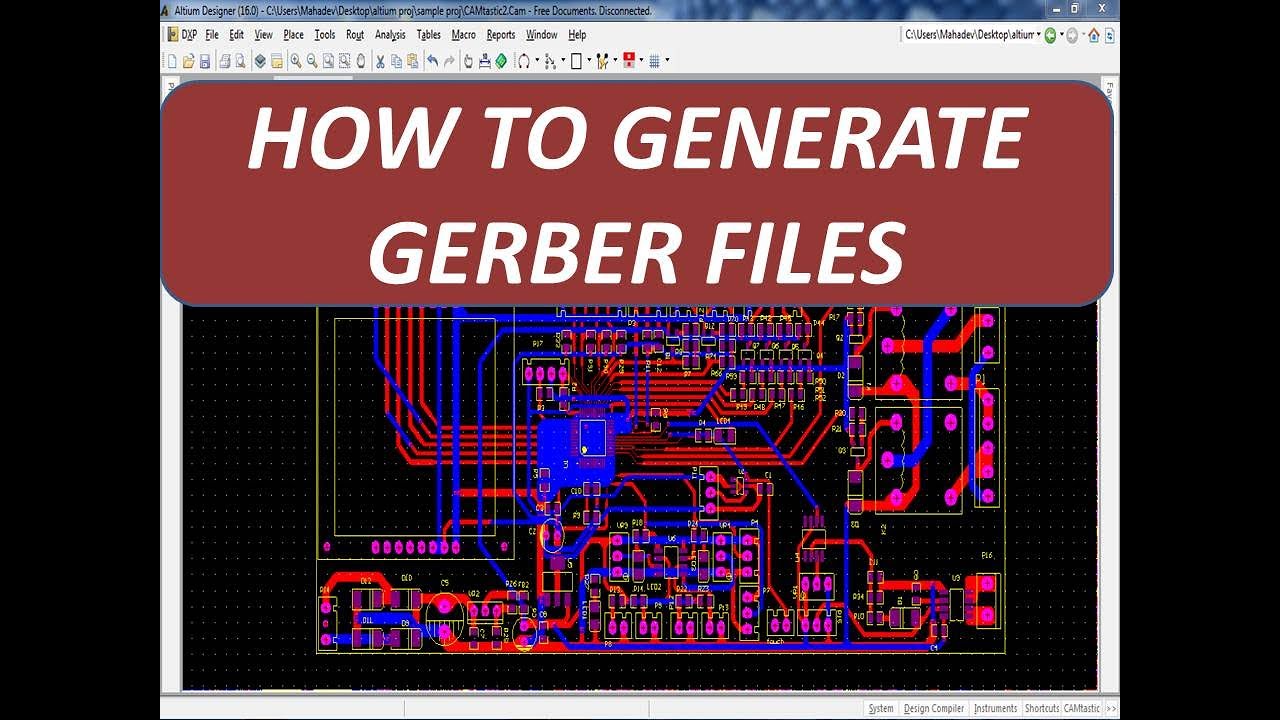Click the refresh document icon
The width and height of the screenshot is (1280, 720).
pos(1109,35)
